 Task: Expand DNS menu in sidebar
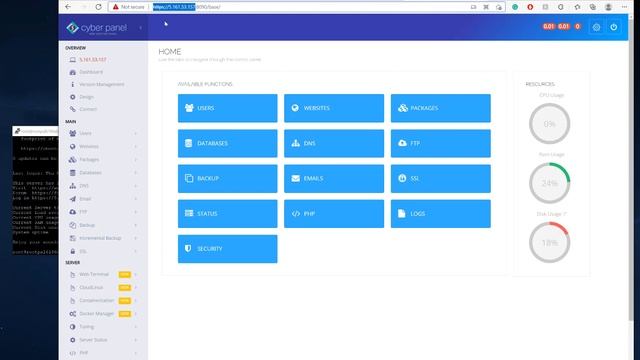[102, 186]
